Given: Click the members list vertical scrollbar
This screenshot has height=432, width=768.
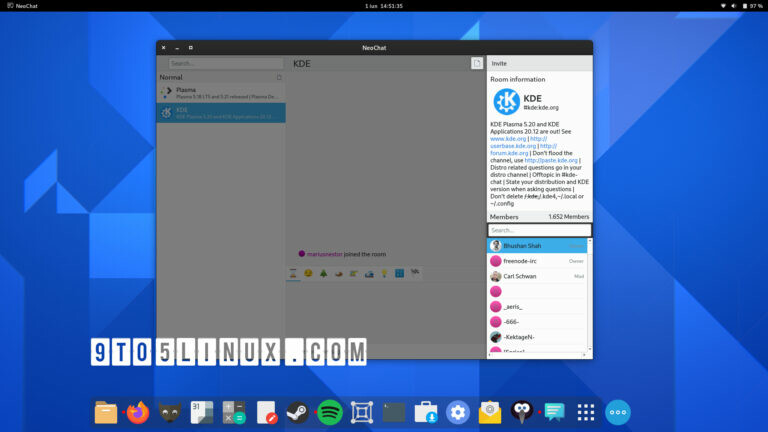Looking at the screenshot, I should coord(589,295).
